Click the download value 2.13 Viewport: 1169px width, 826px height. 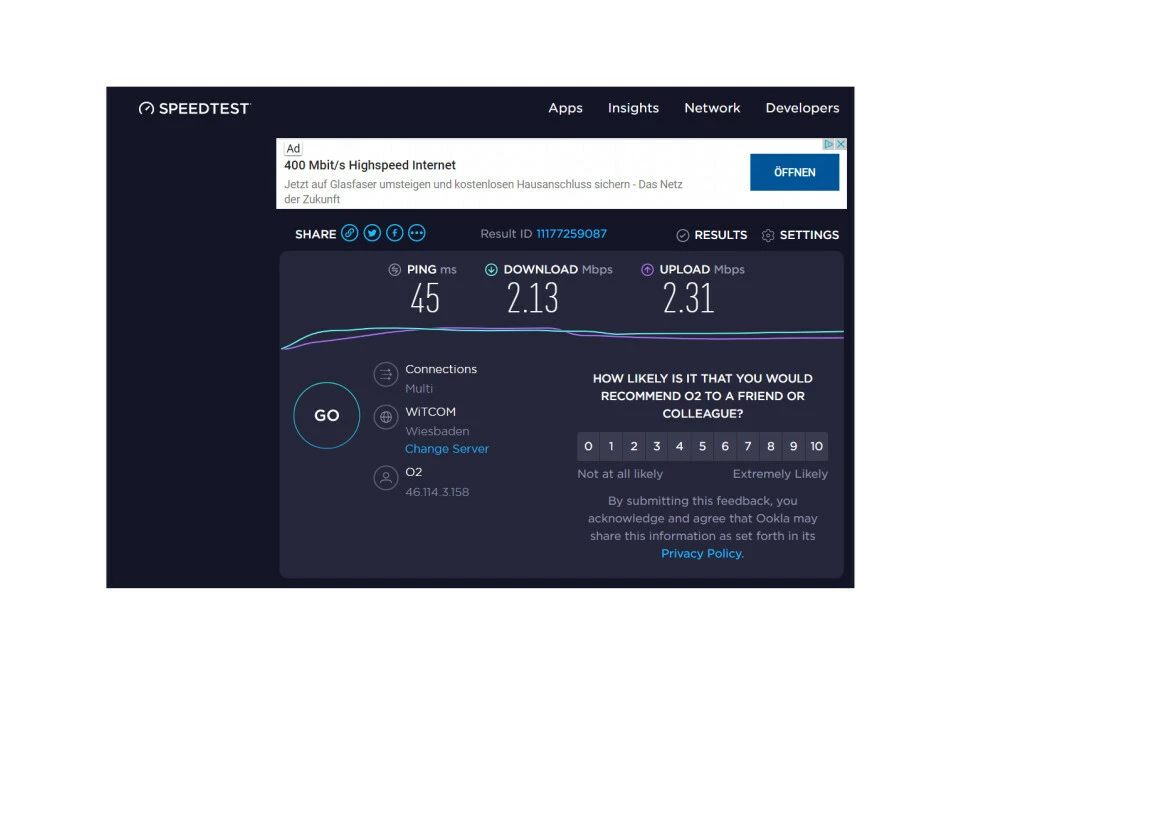click(x=532, y=298)
